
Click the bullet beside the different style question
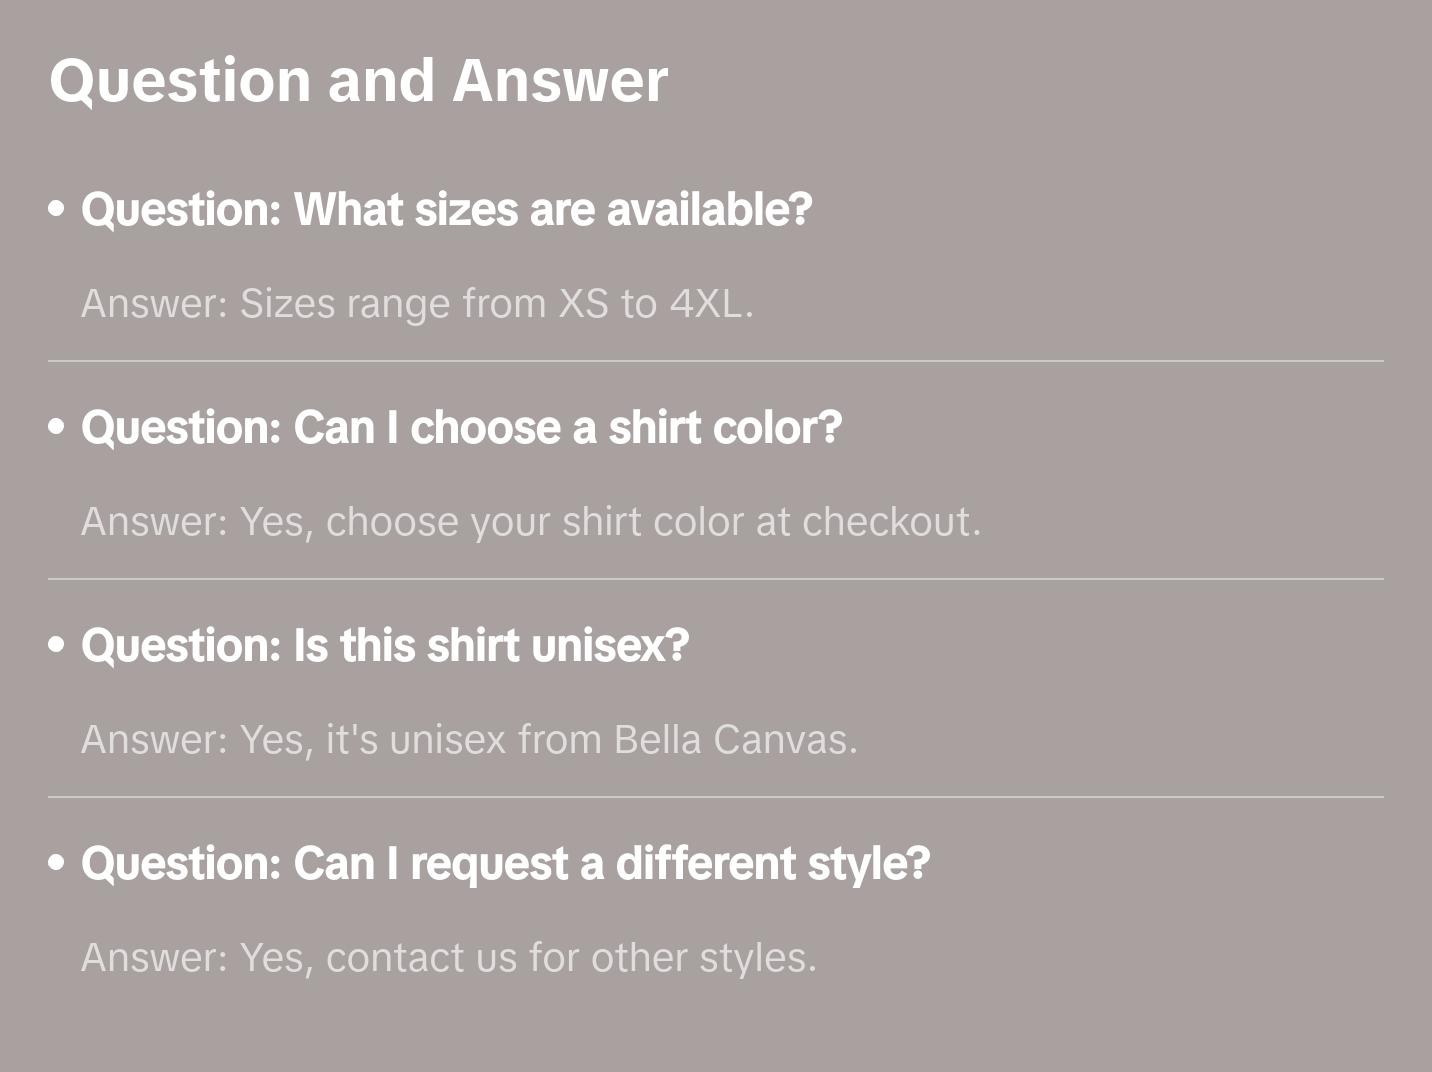[57, 863]
